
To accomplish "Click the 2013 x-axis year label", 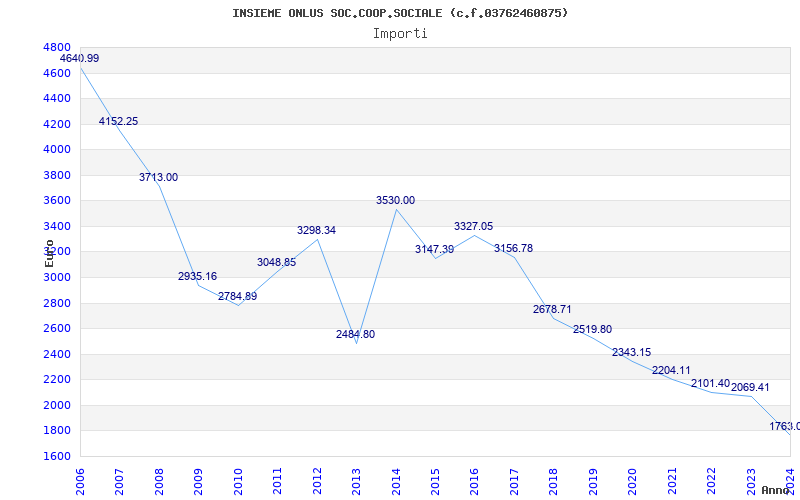I will [x=356, y=482].
